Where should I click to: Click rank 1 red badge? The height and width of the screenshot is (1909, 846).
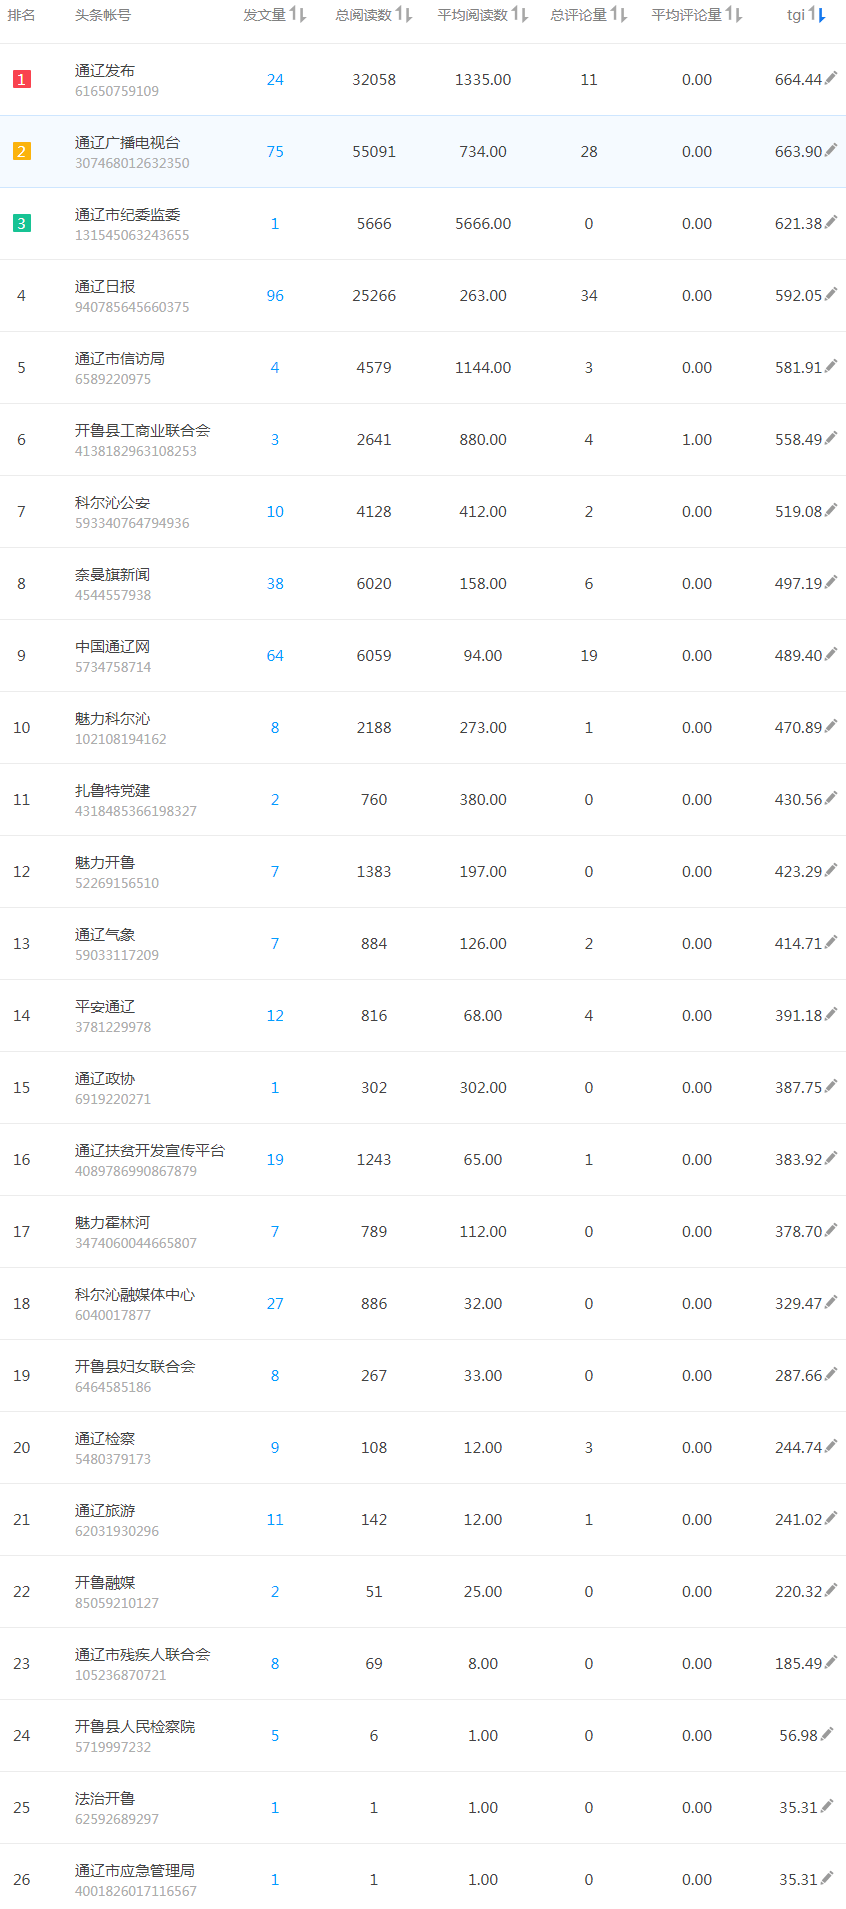[x=22, y=79]
